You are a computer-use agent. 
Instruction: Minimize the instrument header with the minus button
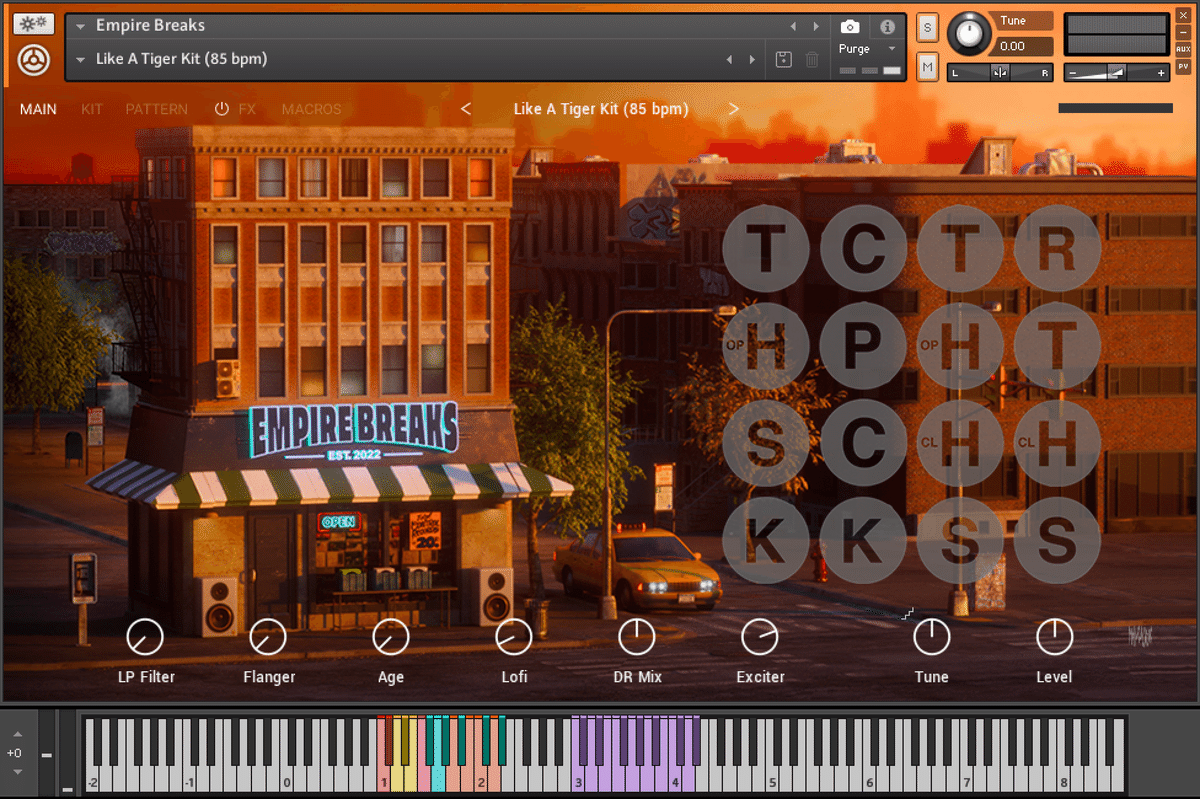1183,33
